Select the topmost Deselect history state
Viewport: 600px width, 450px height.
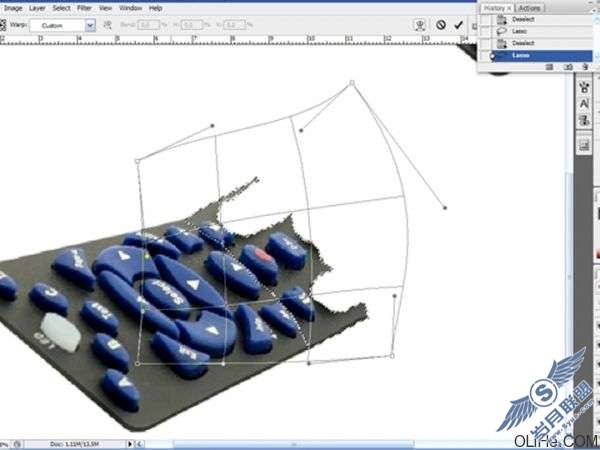(541, 19)
